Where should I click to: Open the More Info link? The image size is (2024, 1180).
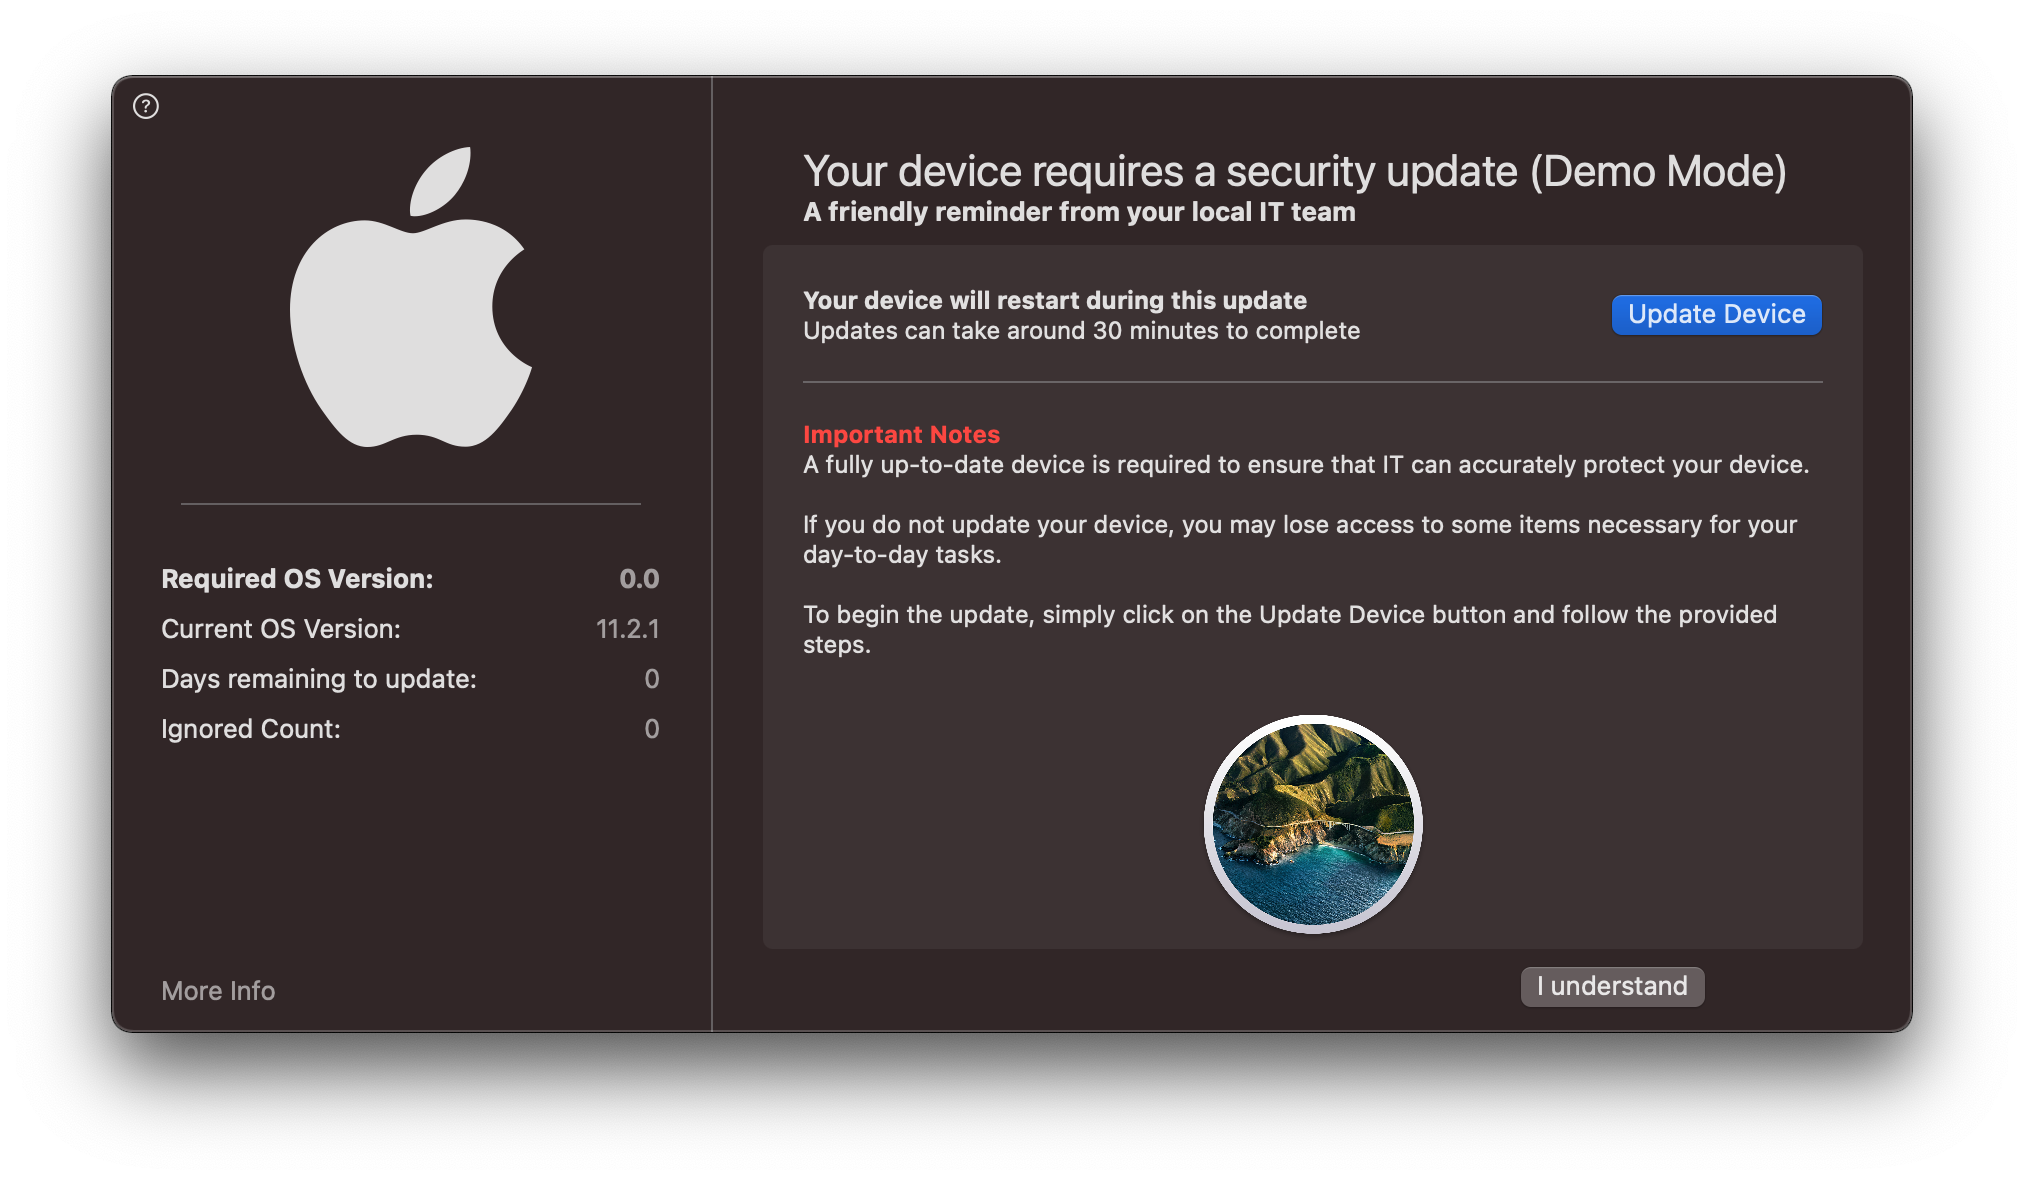[x=218, y=990]
